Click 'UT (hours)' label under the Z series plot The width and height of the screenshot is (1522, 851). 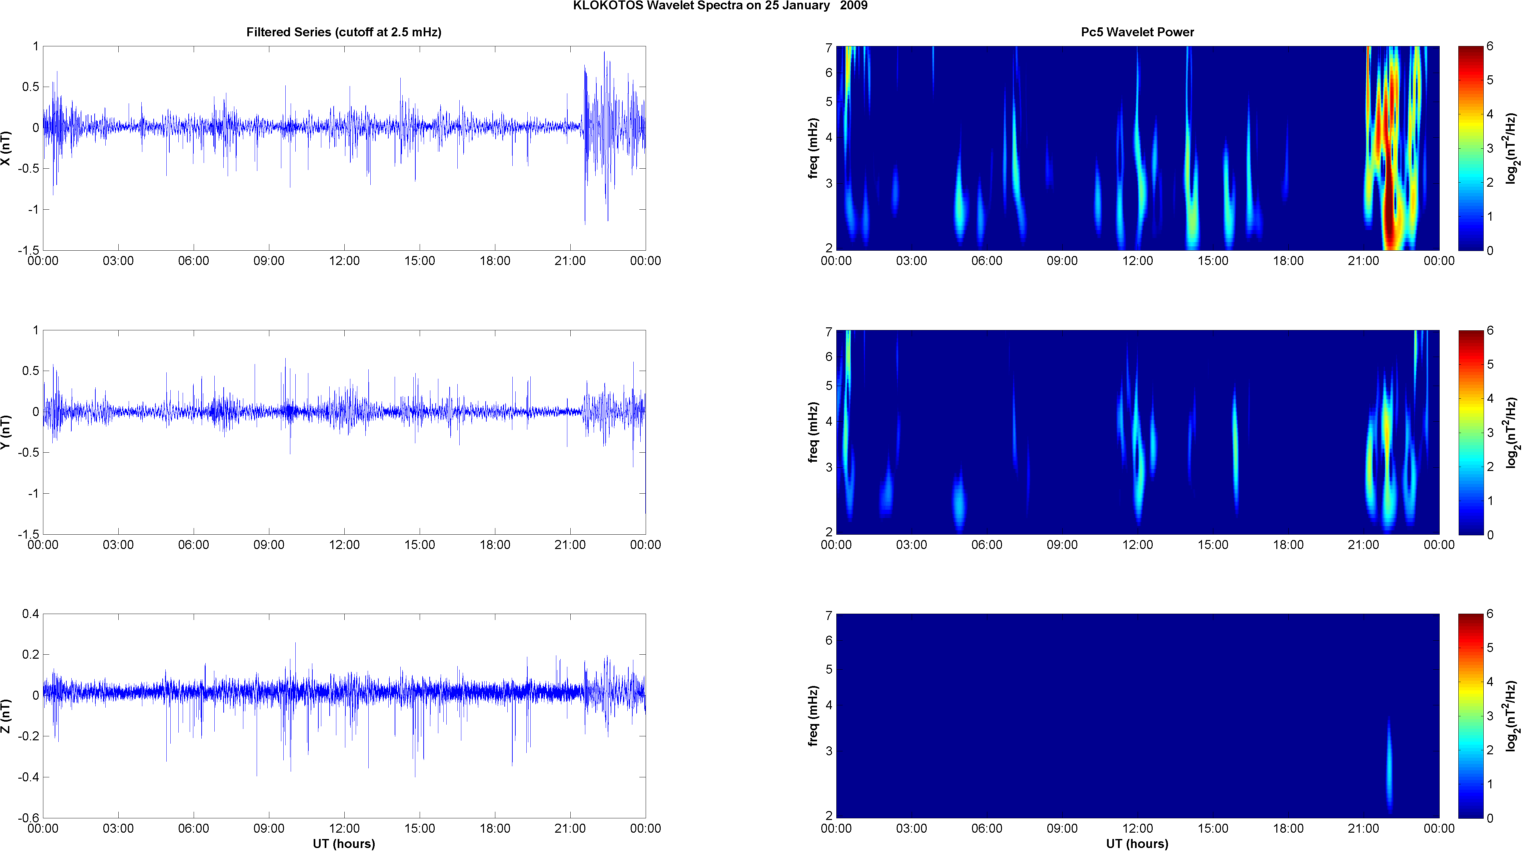(344, 844)
